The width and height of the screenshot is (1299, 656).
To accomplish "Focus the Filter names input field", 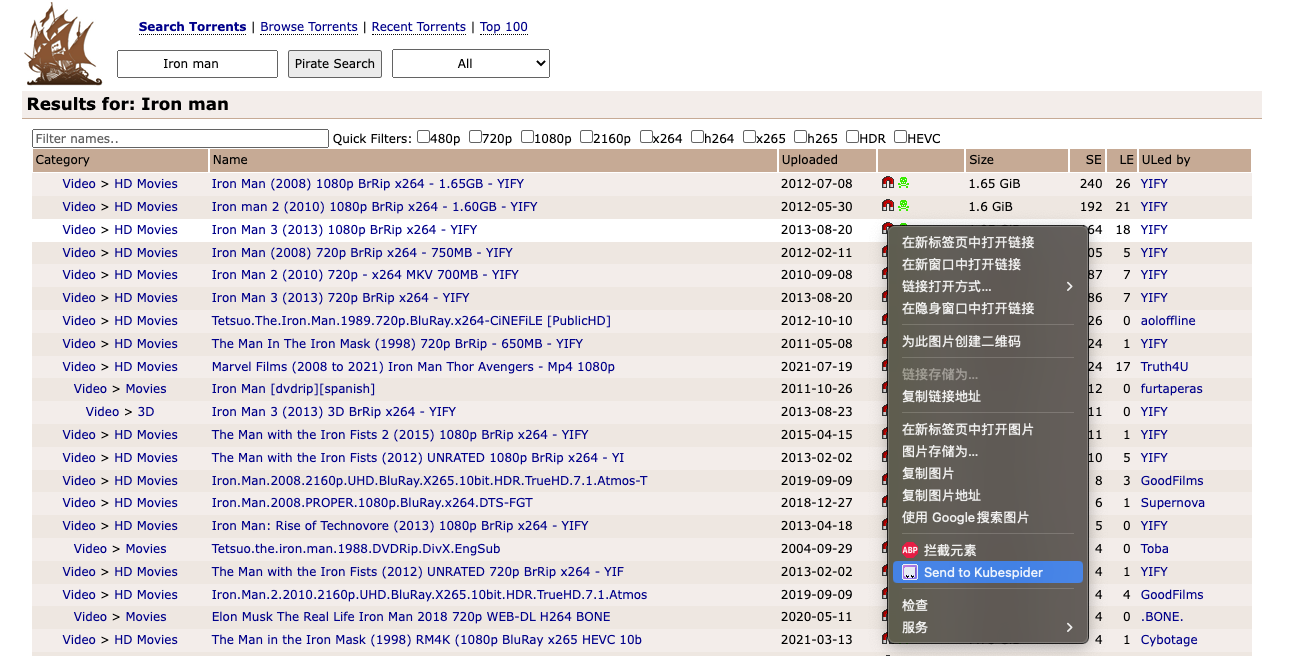I will pyautogui.click(x=180, y=138).
